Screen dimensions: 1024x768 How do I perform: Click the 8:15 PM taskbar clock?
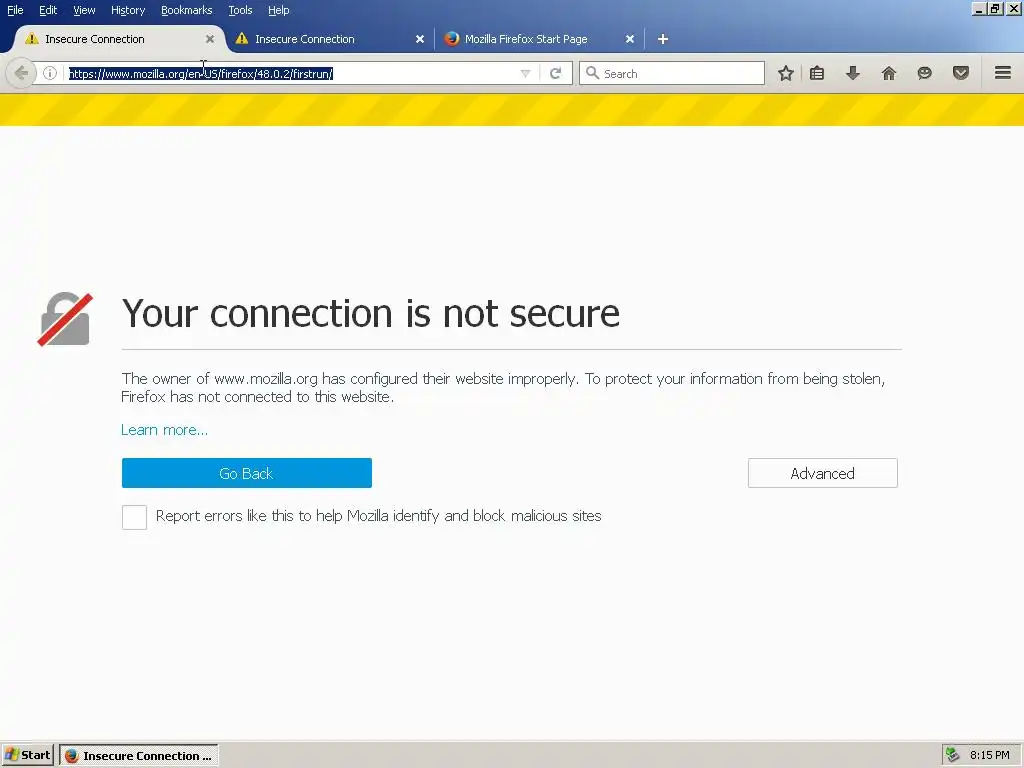click(x=989, y=755)
